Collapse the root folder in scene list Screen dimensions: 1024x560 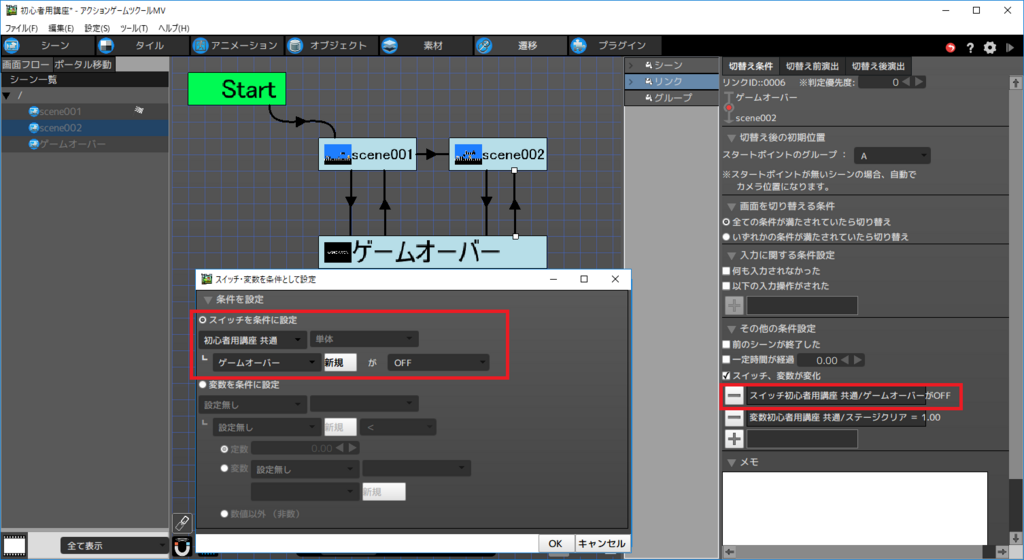7,96
